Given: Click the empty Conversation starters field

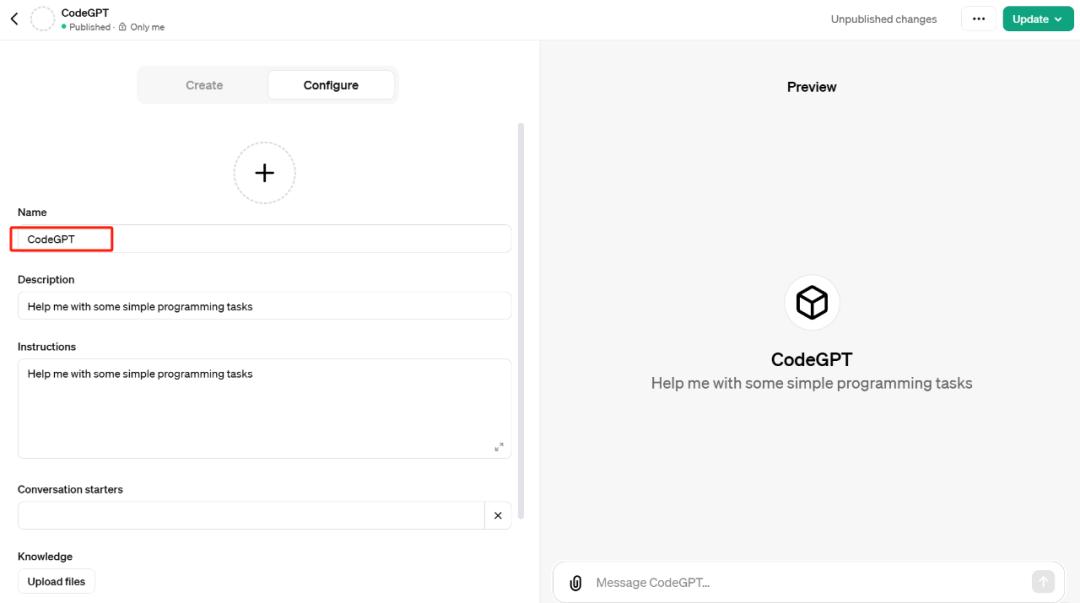Looking at the screenshot, I should [250, 516].
